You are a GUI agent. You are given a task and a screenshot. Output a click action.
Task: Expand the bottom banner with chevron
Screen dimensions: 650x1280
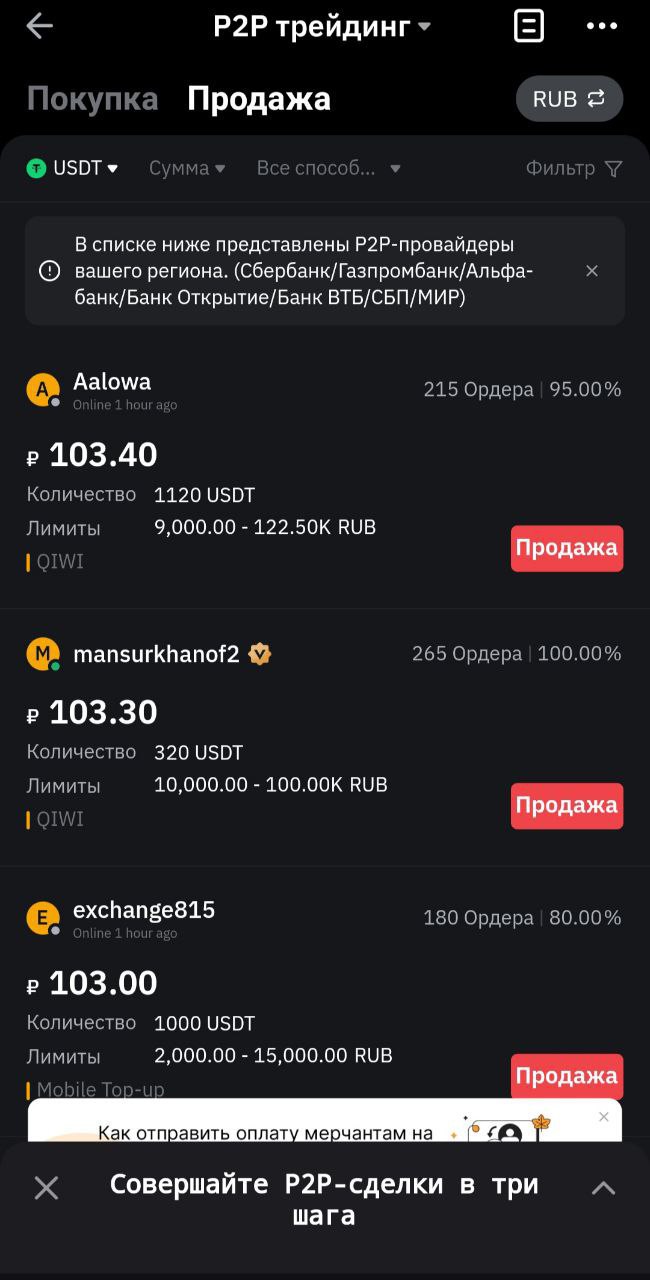(x=603, y=1188)
